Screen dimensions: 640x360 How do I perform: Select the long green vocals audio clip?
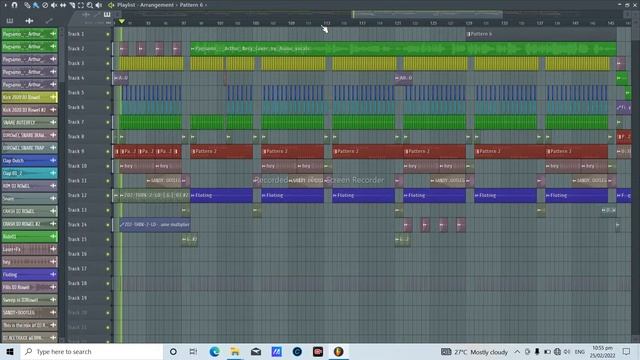403,49
